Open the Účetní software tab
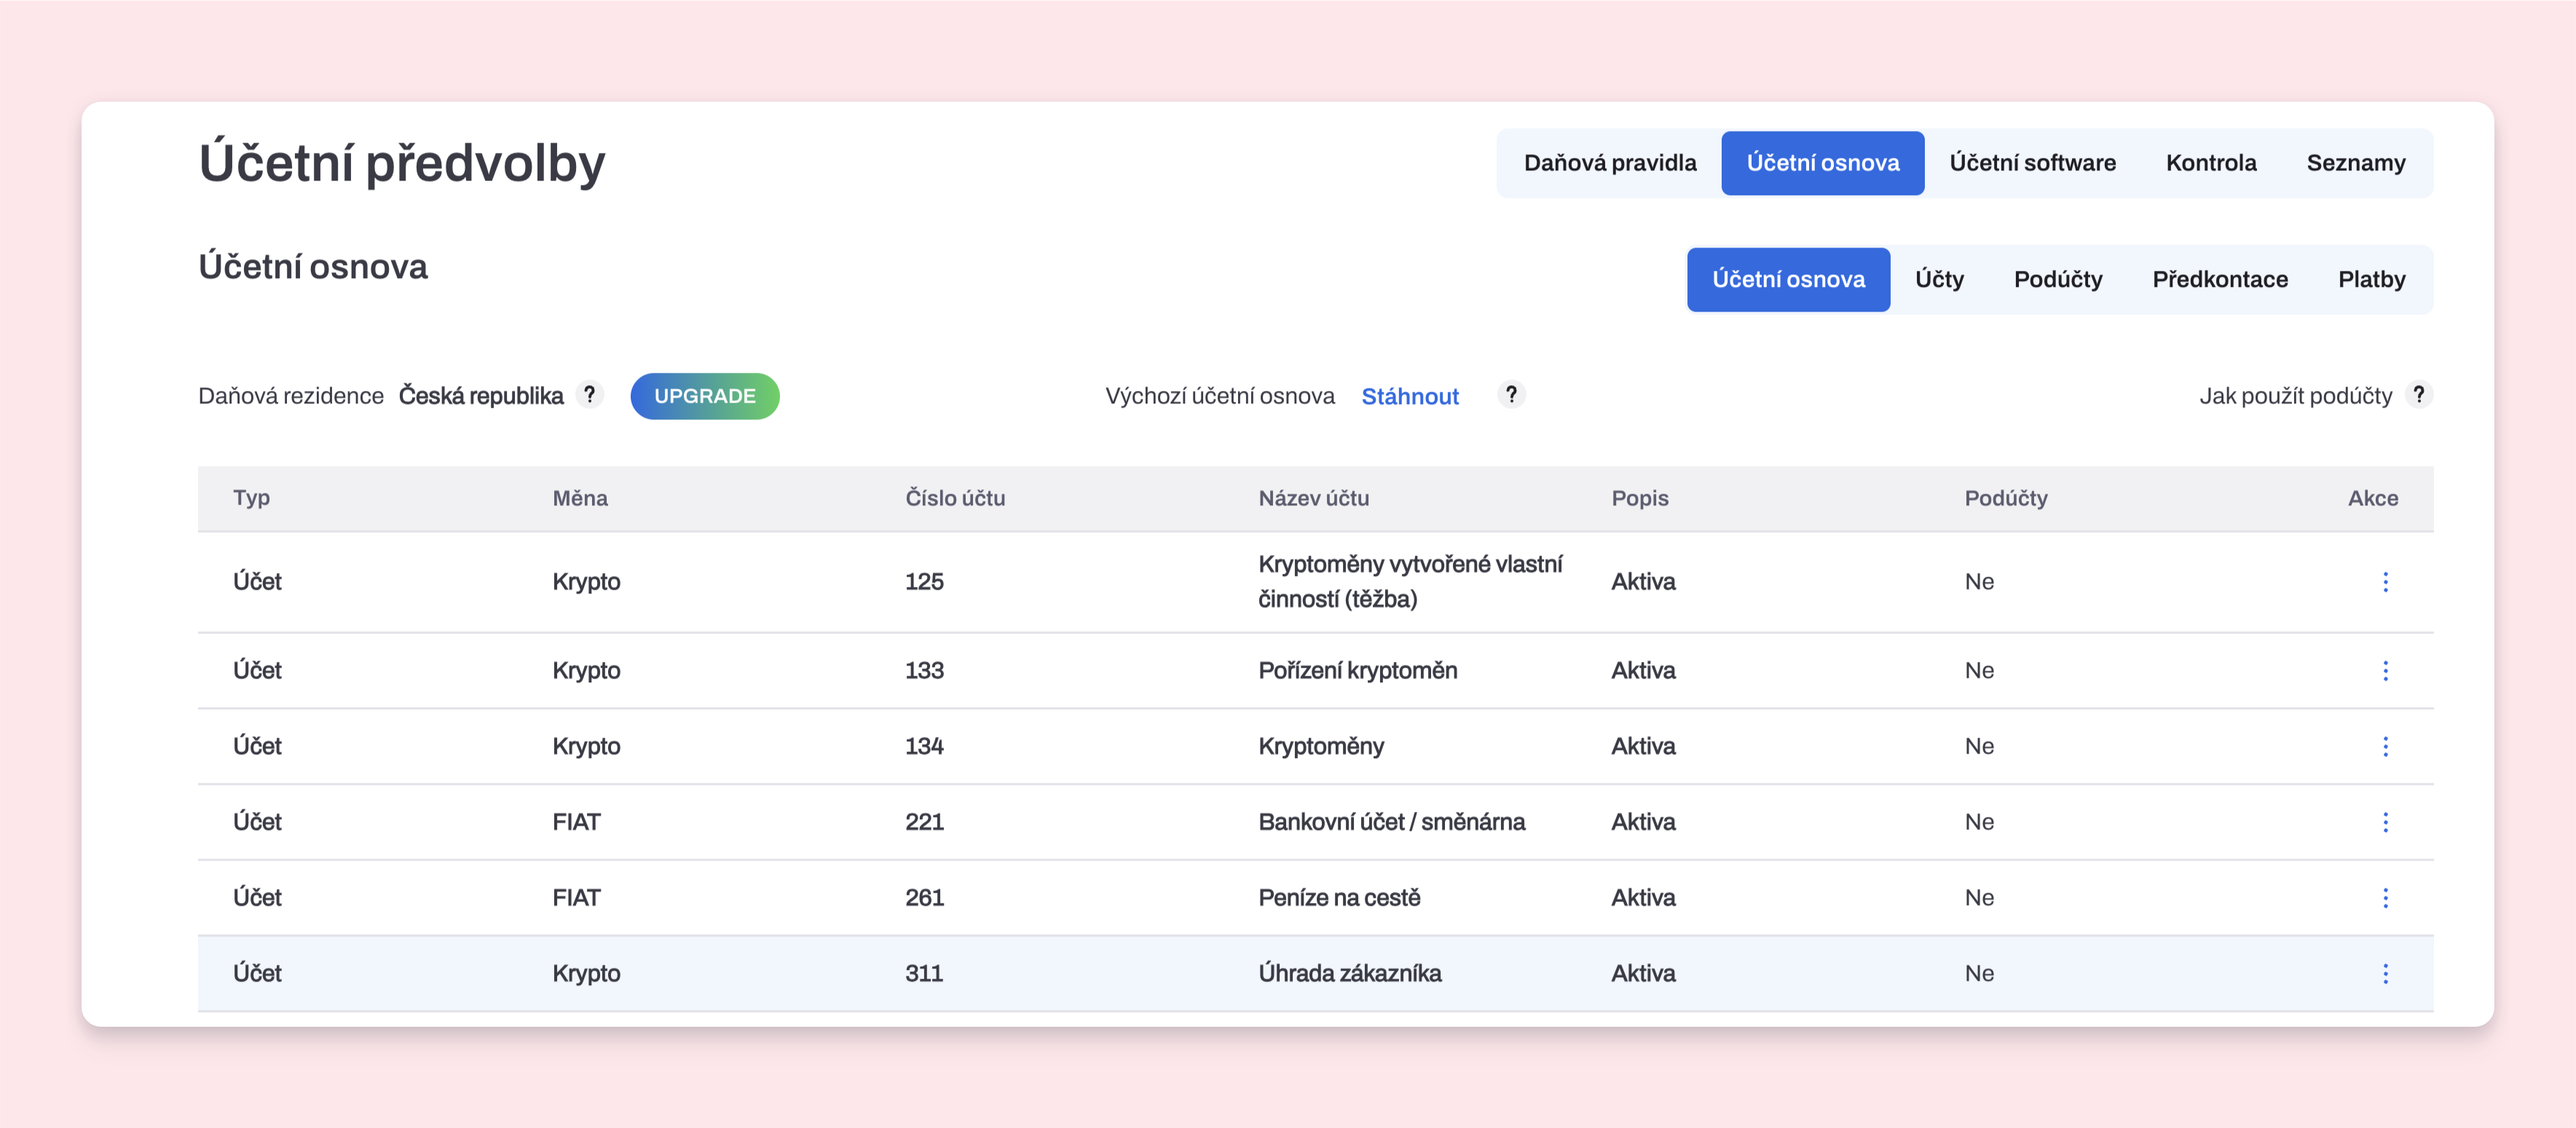The width and height of the screenshot is (2576, 1128). (x=2032, y=163)
